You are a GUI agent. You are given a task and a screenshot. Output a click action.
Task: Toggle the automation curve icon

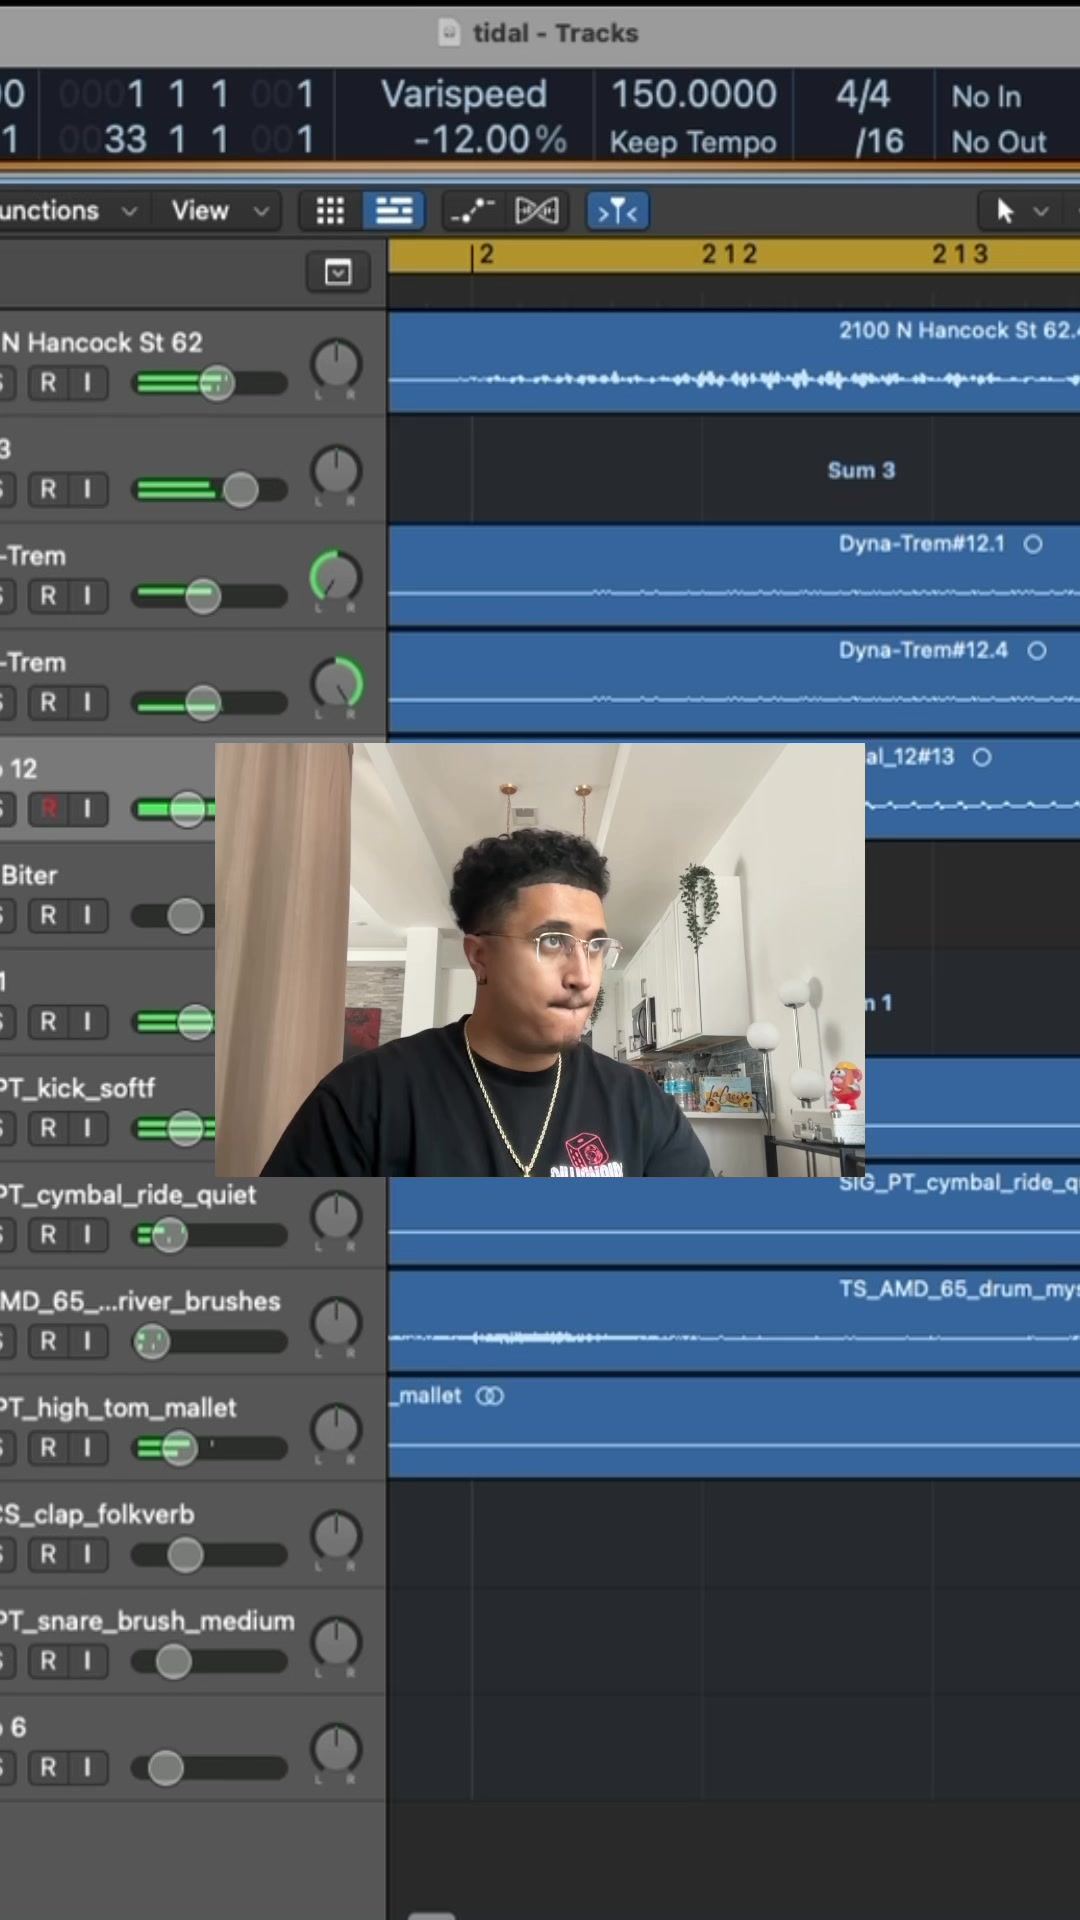472,211
